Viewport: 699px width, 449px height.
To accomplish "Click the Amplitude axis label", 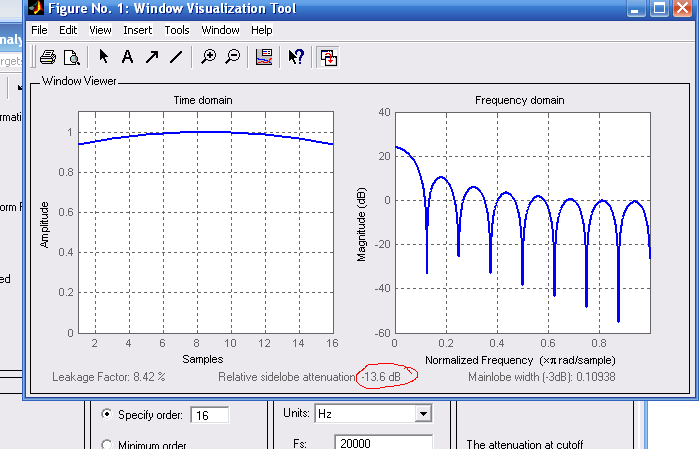I will (44, 225).
